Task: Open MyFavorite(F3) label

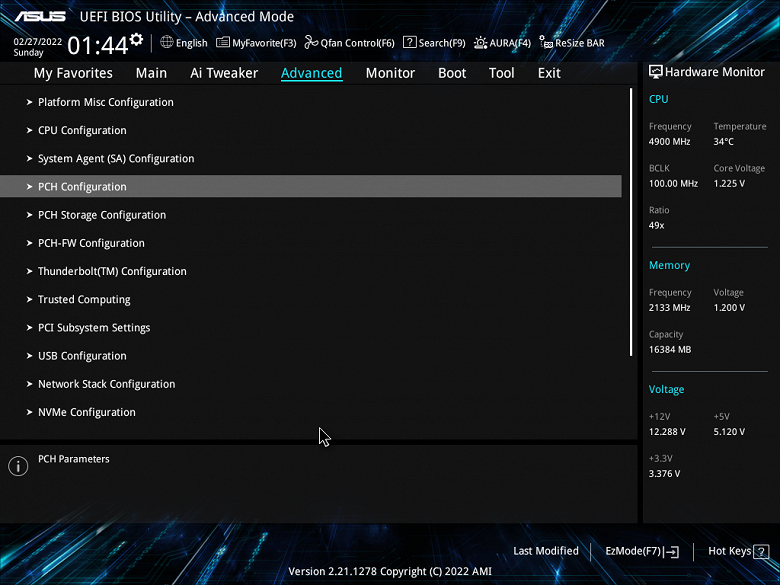Action: (x=264, y=43)
